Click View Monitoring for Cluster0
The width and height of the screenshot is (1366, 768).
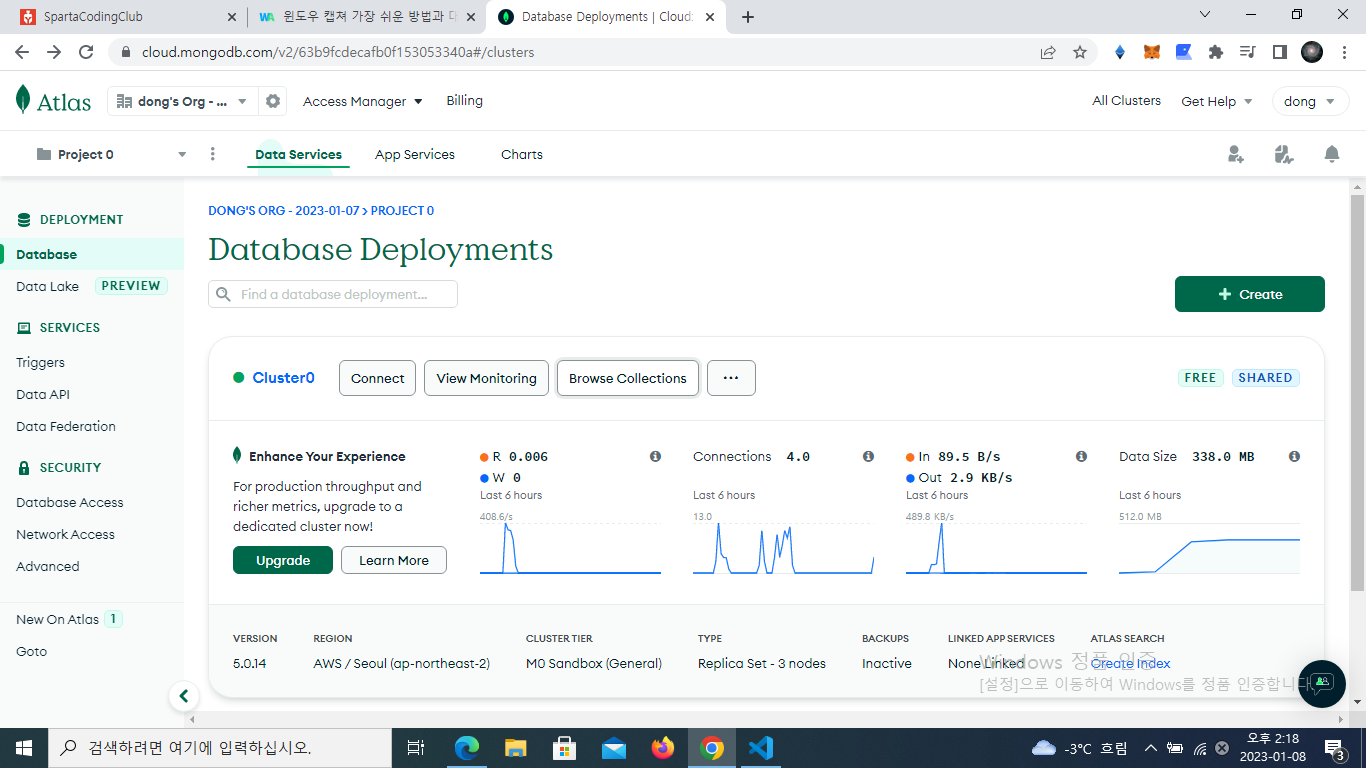point(487,378)
